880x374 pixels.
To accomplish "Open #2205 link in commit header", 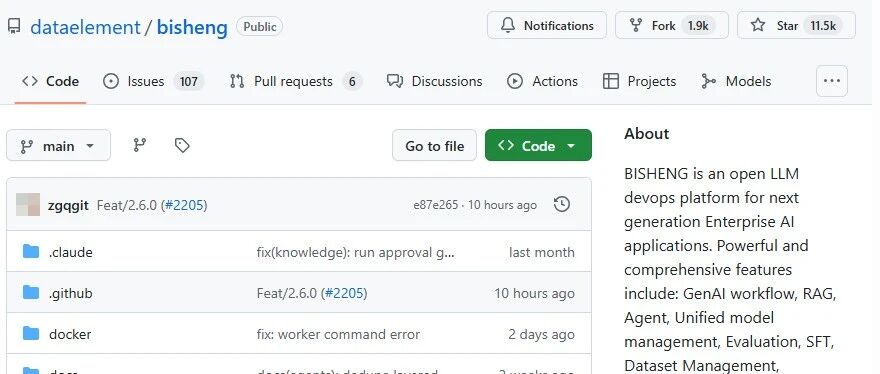I will [184, 206].
